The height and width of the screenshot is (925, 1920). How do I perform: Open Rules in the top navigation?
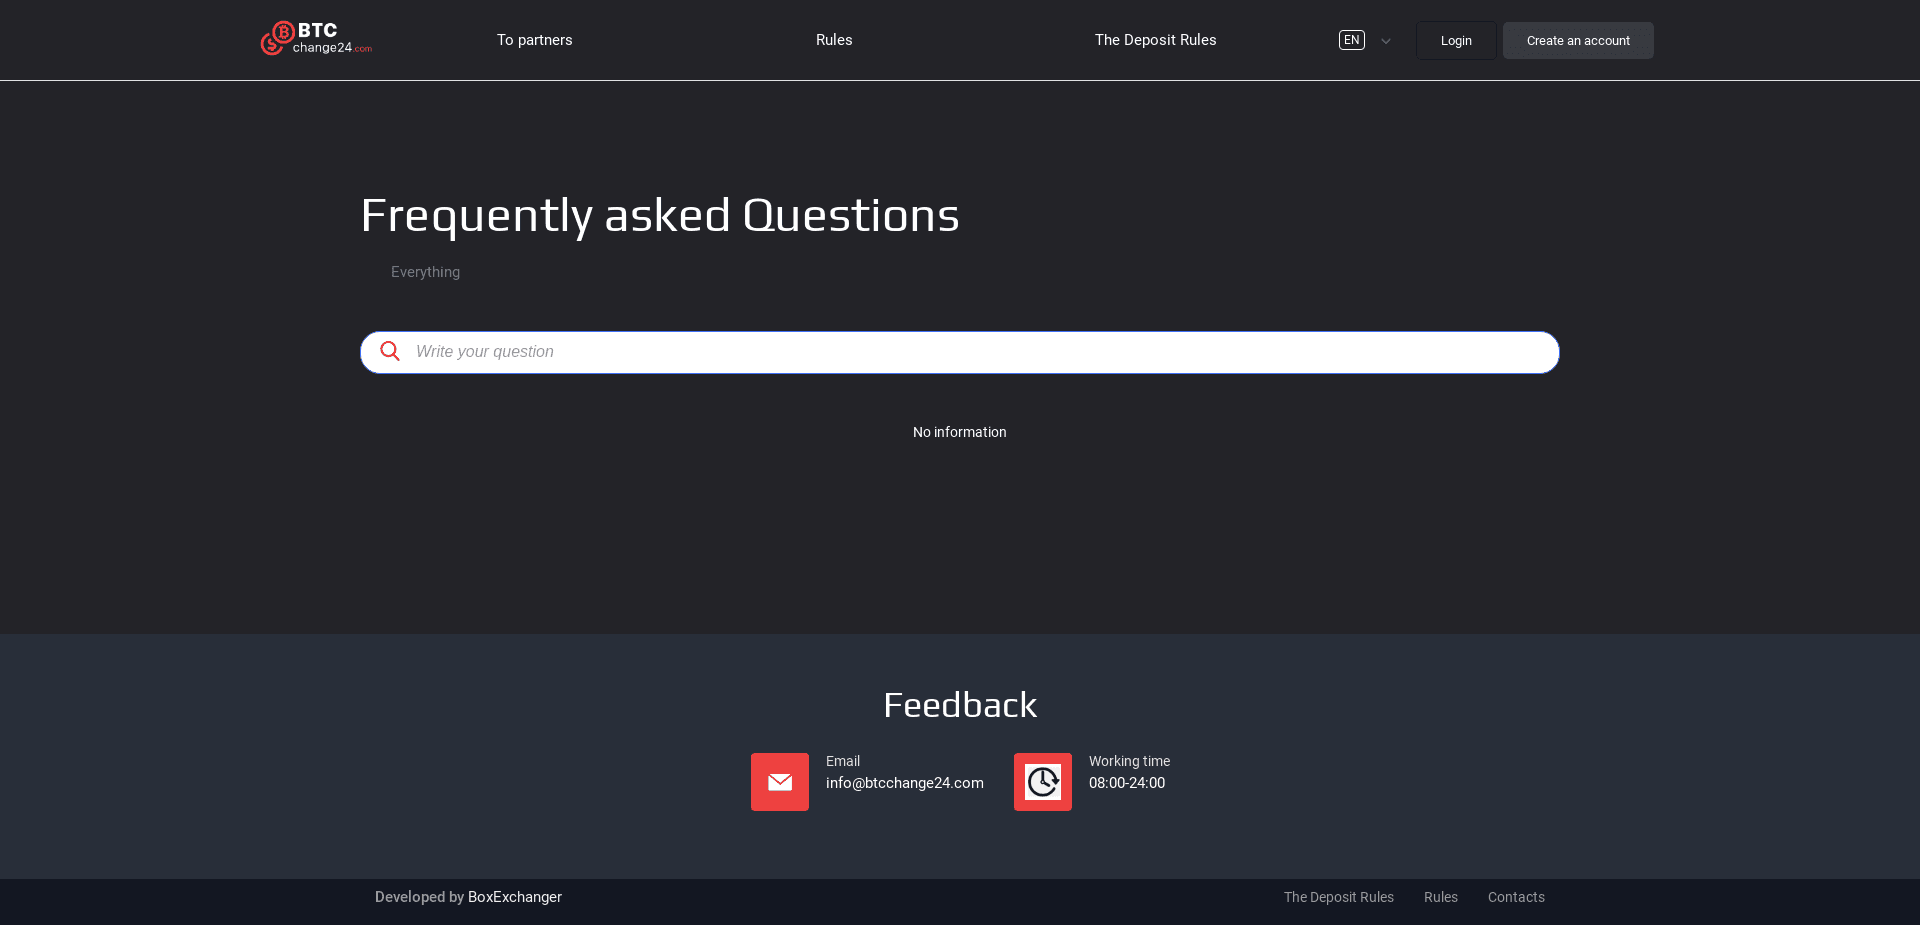[x=834, y=40]
